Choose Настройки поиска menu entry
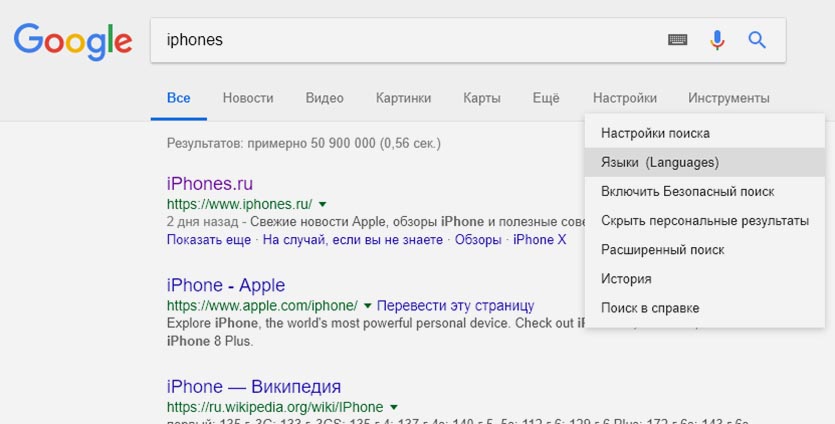Screen dimensions: 835x424 pyautogui.click(x=705, y=133)
